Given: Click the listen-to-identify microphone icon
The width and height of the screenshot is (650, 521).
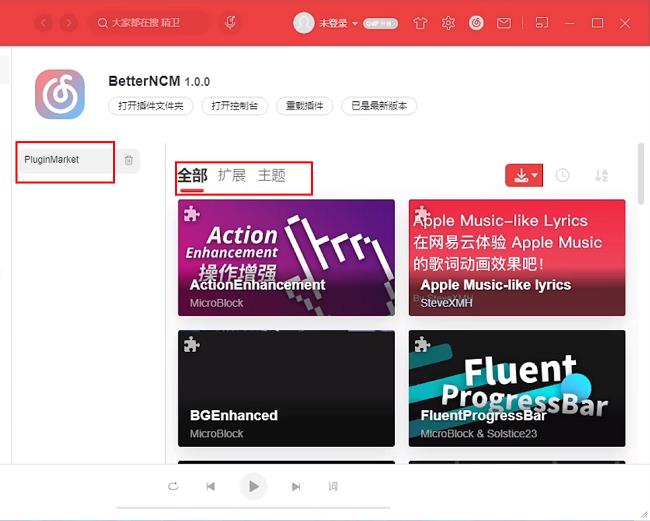Looking at the screenshot, I should [230, 22].
